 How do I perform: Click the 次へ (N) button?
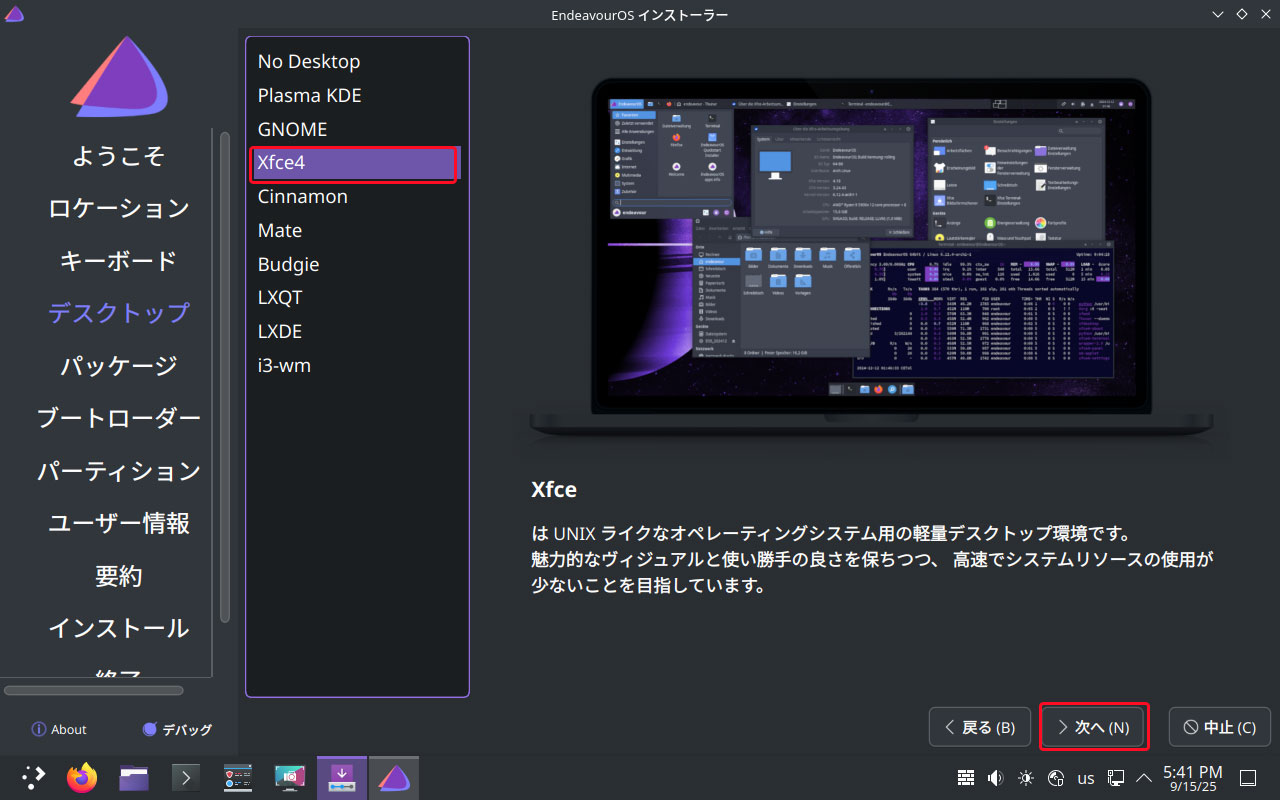pyautogui.click(x=1093, y=727)
